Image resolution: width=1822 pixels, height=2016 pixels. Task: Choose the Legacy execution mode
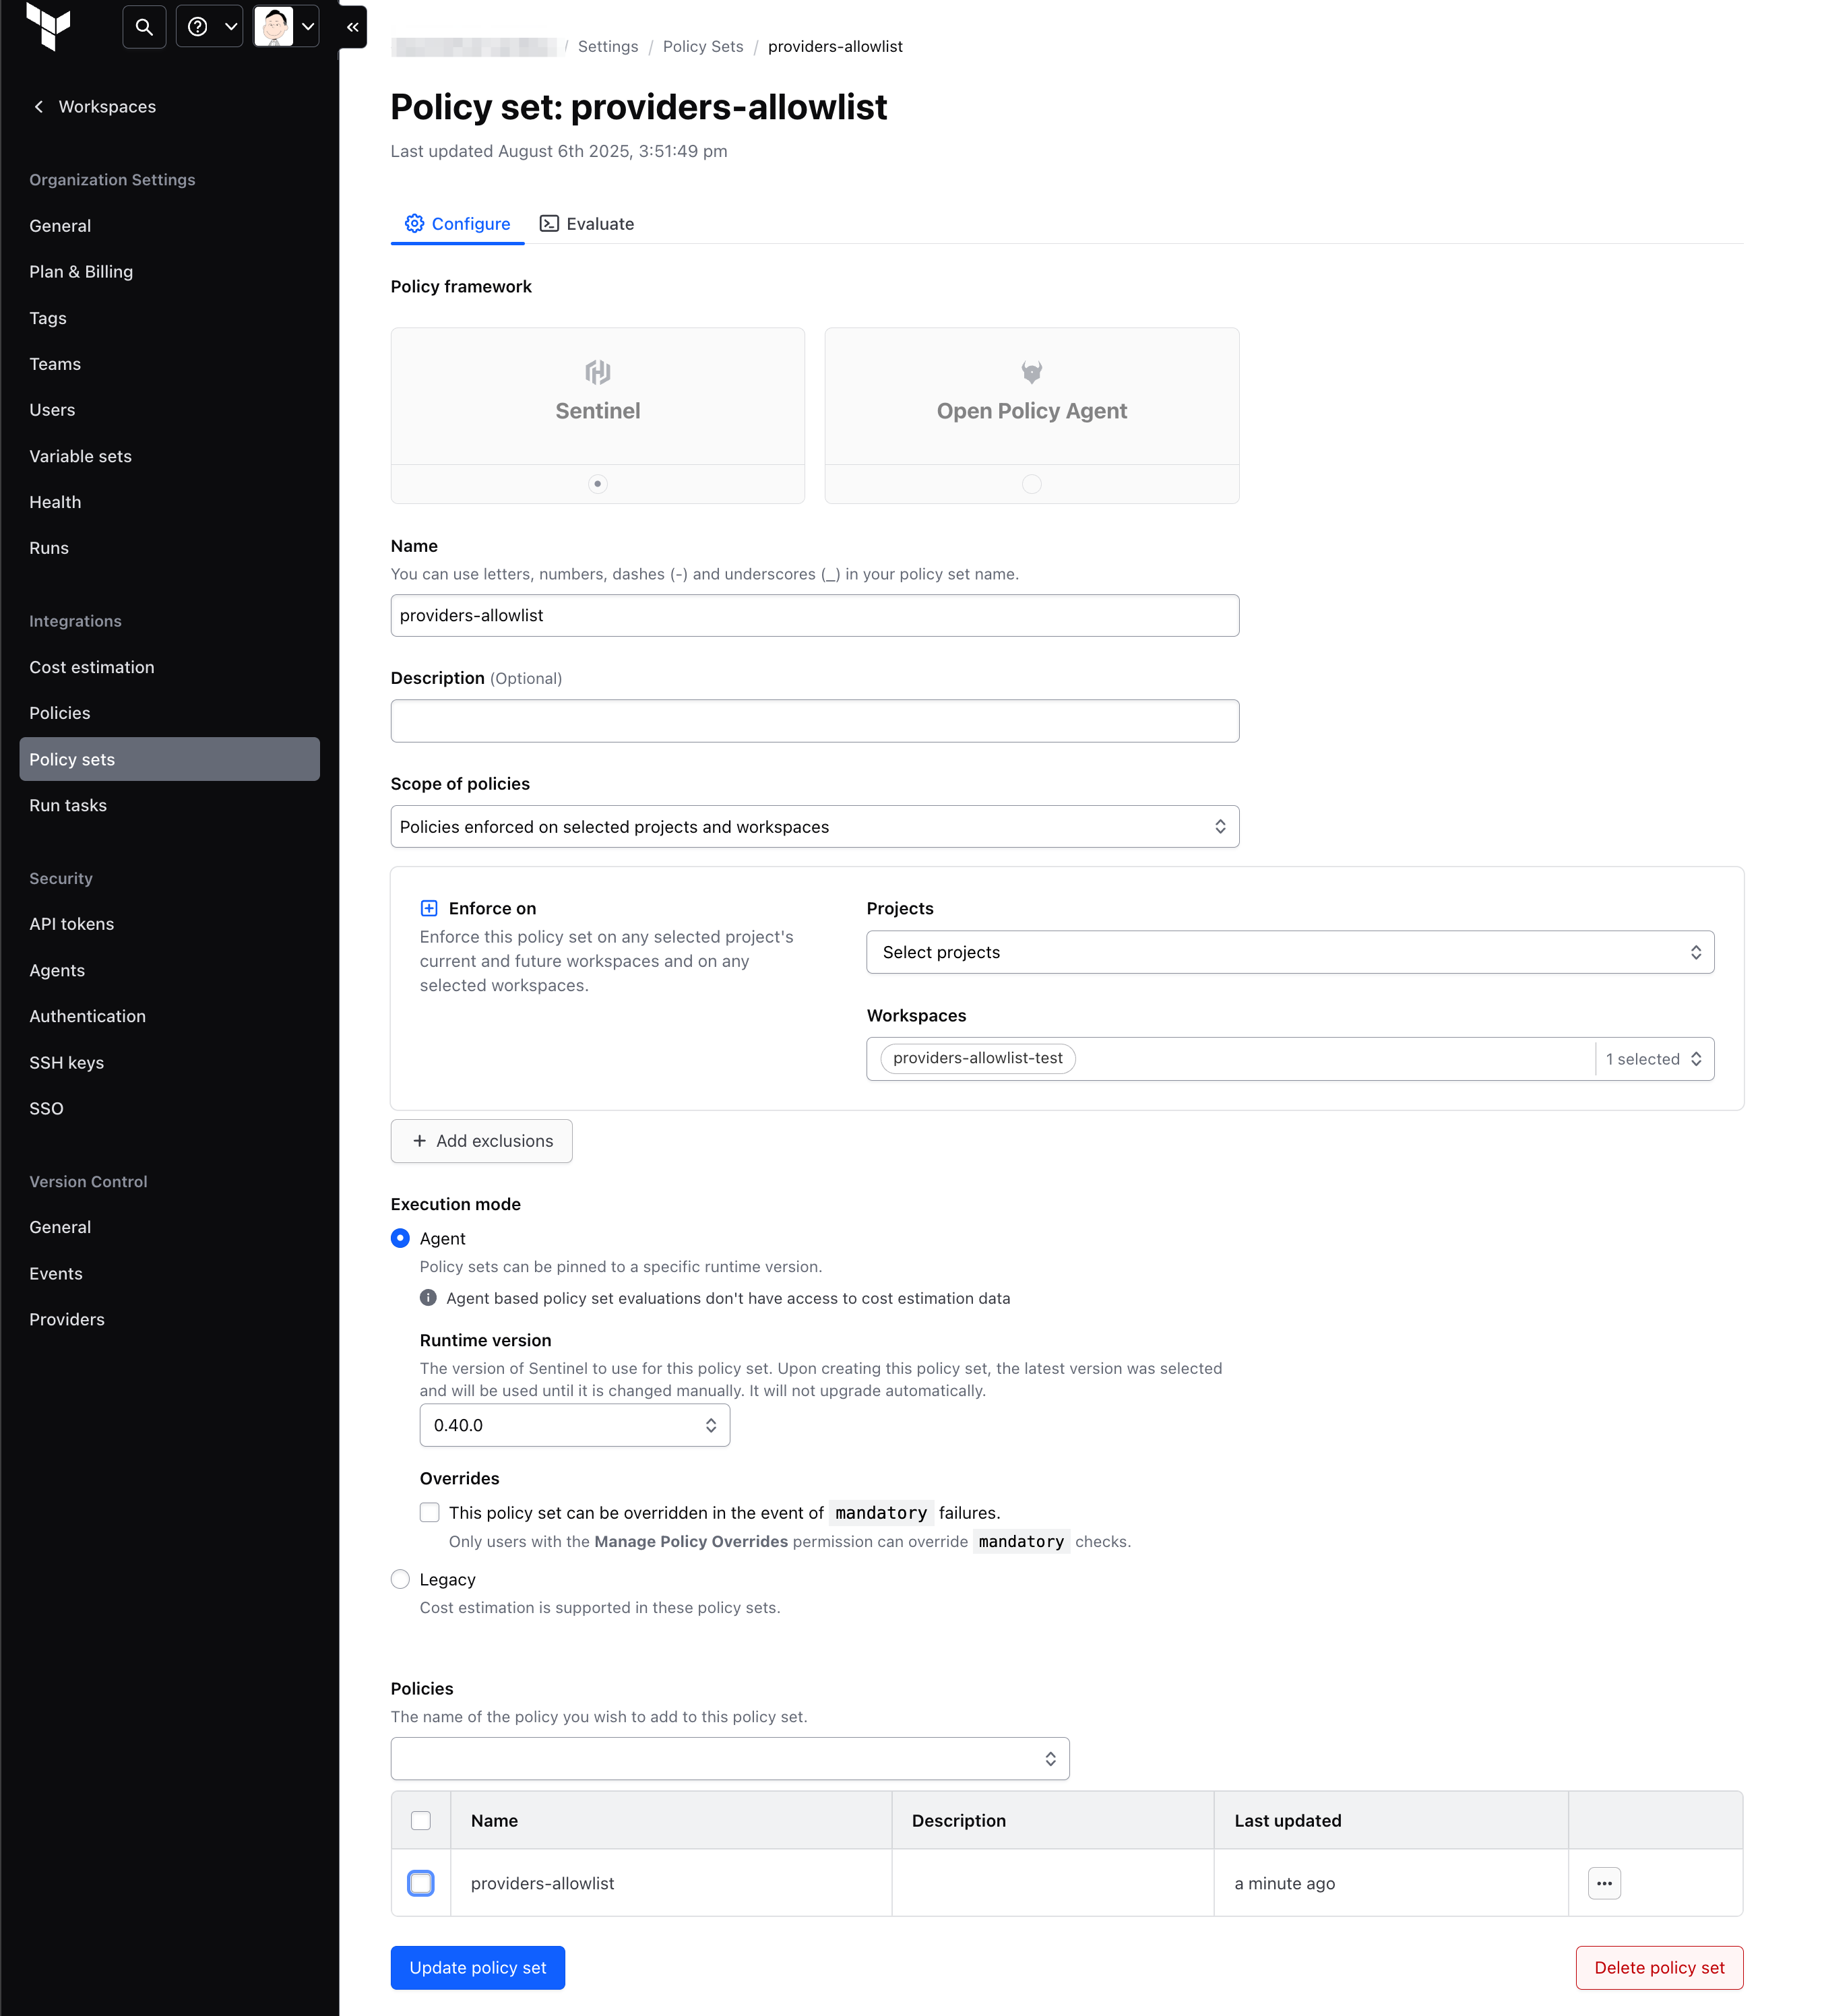400,1579
